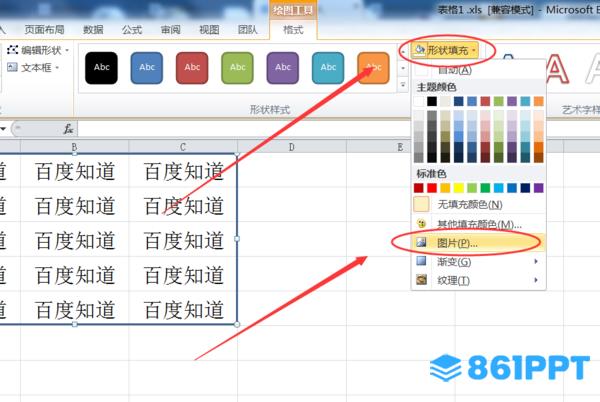Open the 形状填充 dropdown

pyautogui.click(x=445, y=50)
